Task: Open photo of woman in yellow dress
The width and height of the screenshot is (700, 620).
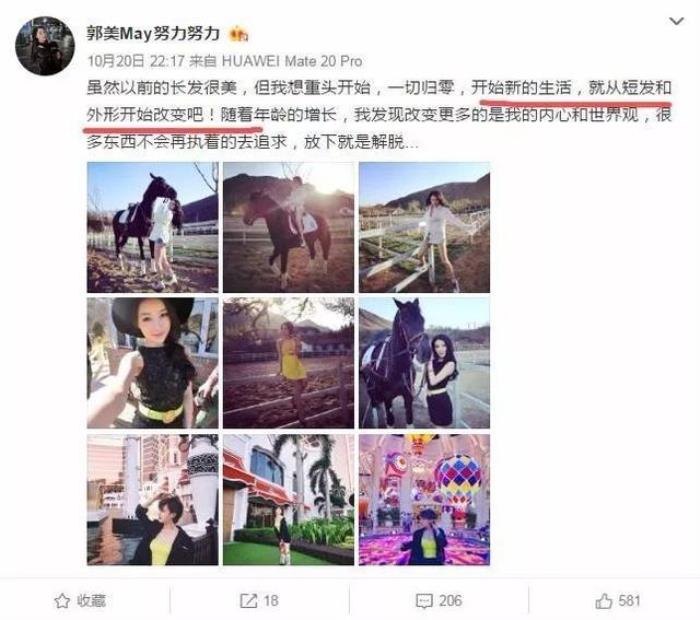Action: [288, 363]
